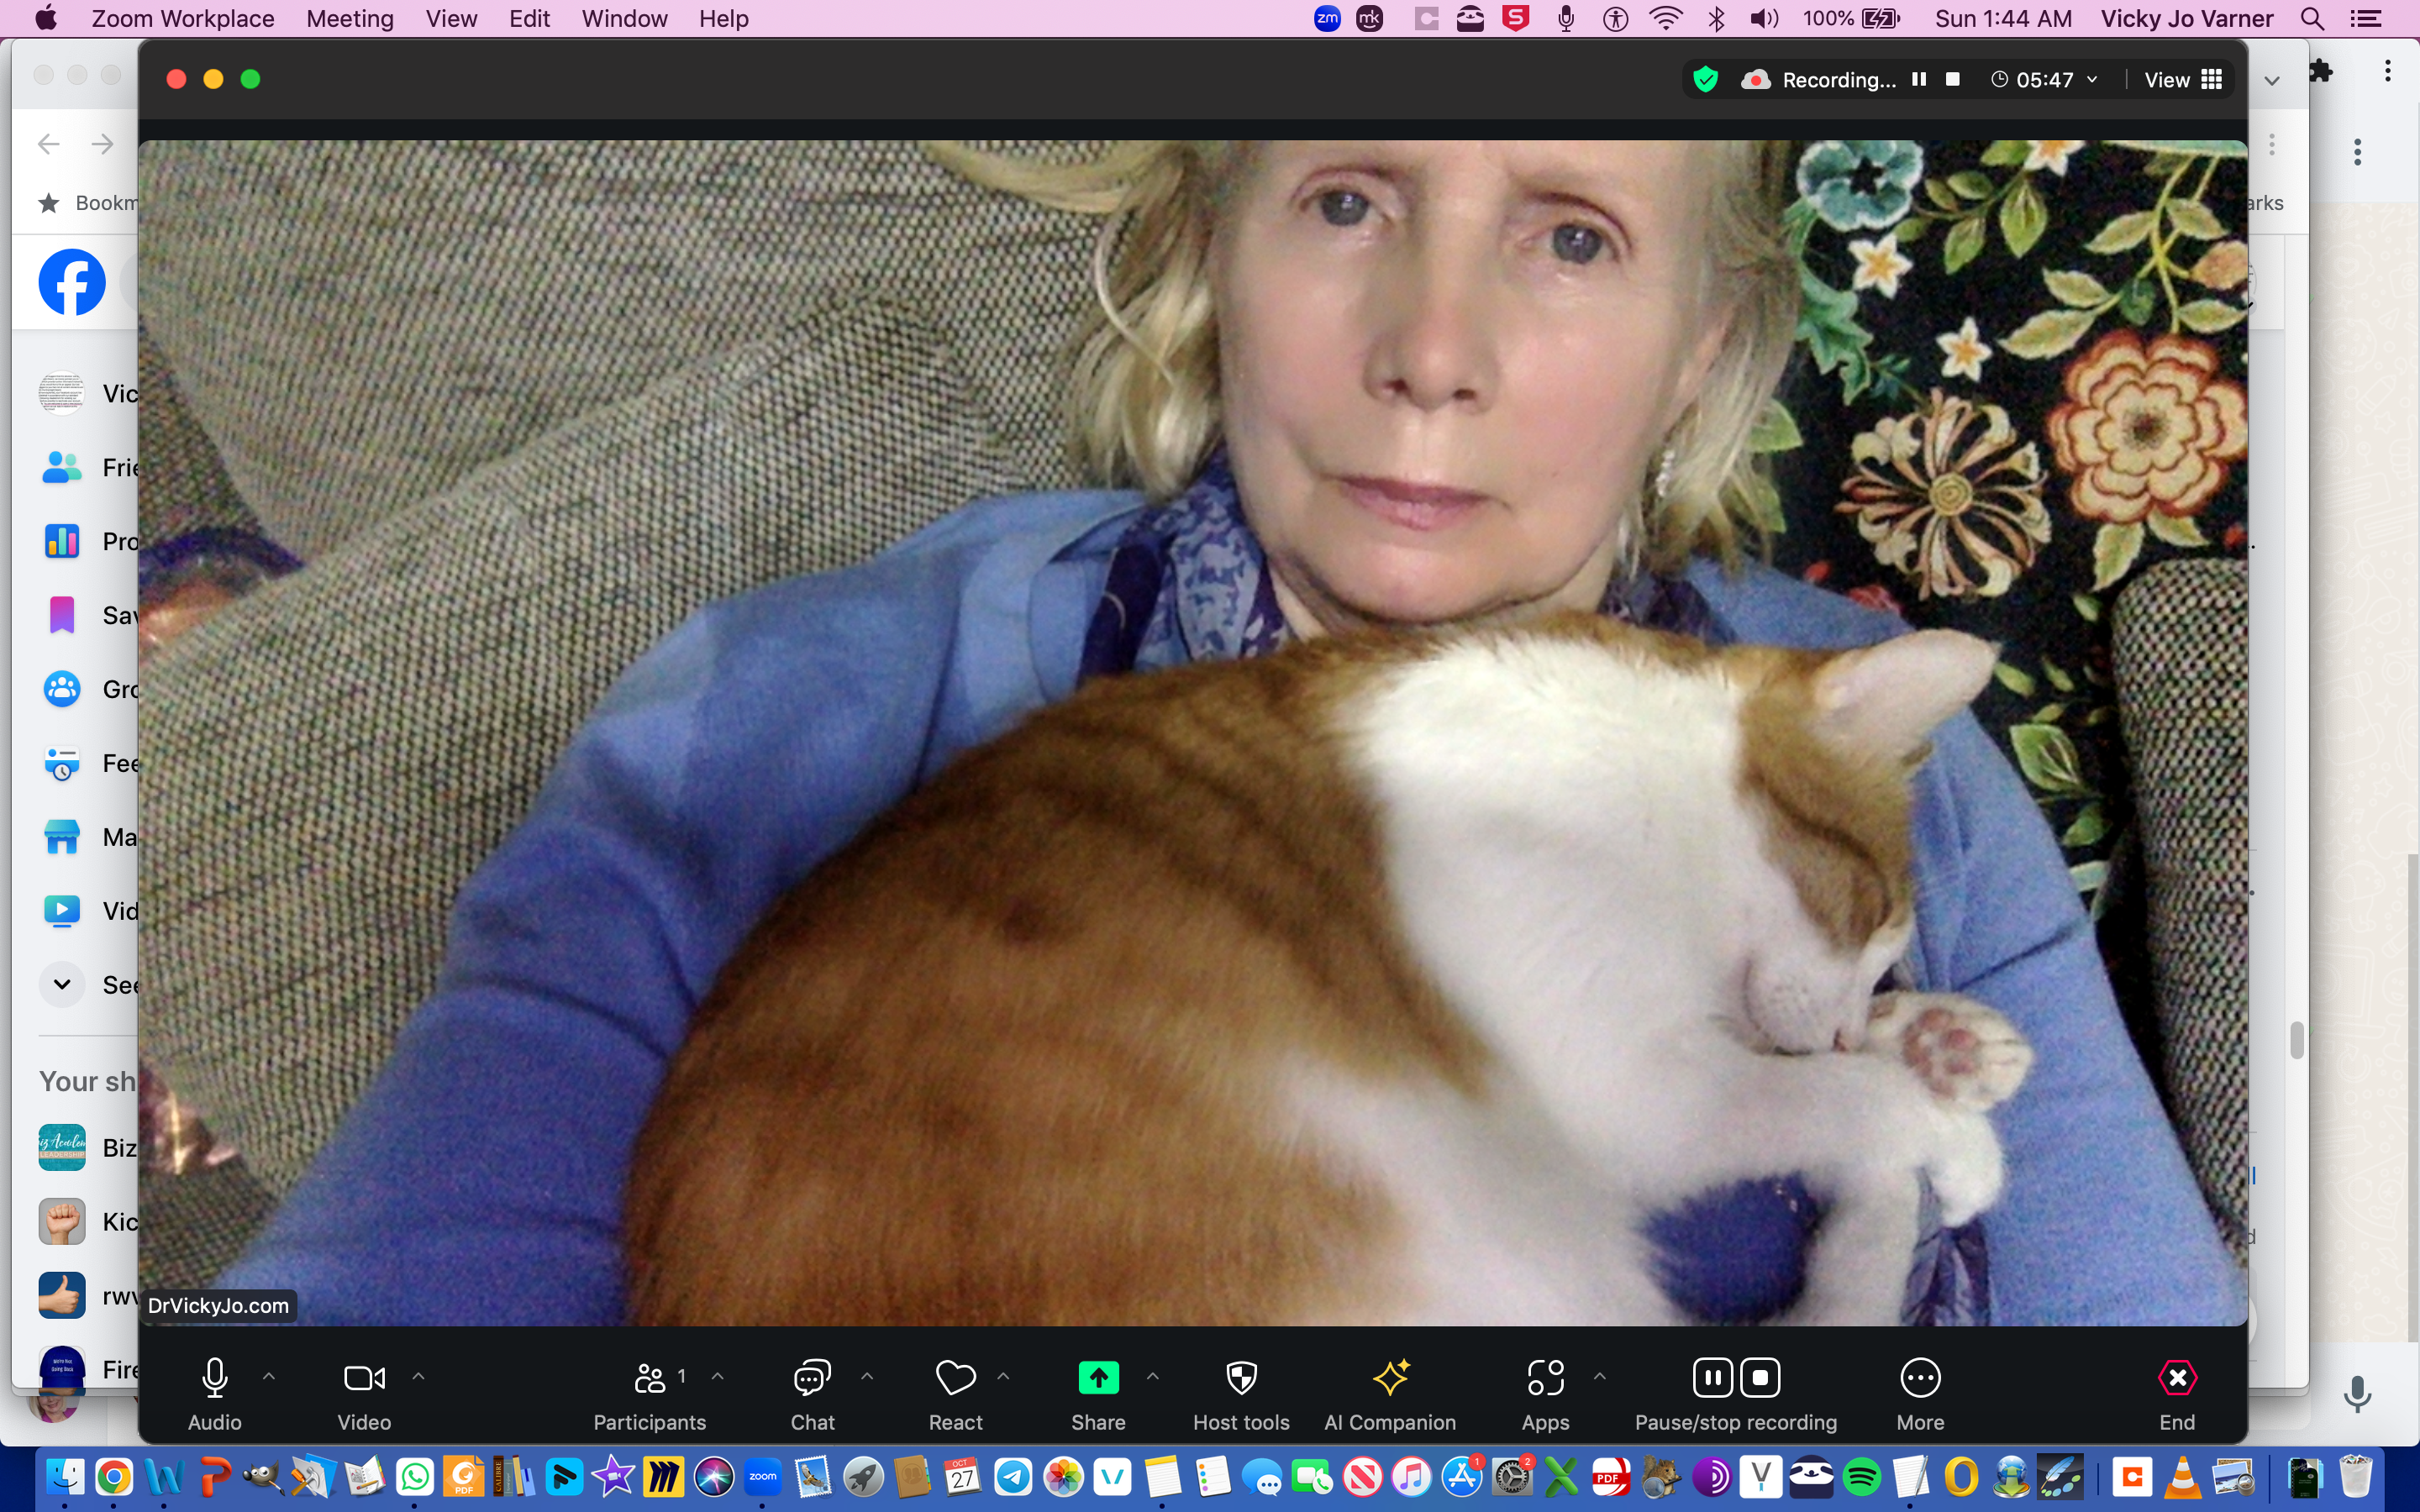Switch layout using View button
2420x1512 pixels.
(x=2183, y=80)
